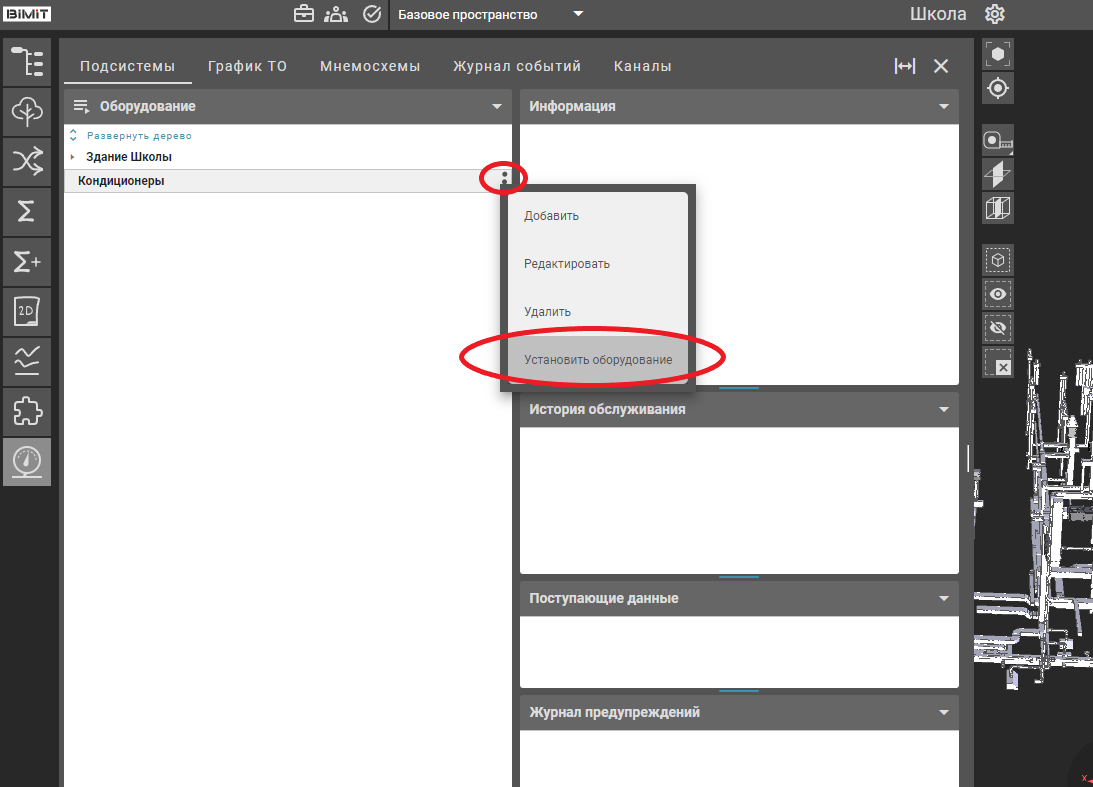Hide selected elements with crossed-eye icon
Viewport: 1093px width, 787px height.
pyautogui.click(x=997, y=328)
